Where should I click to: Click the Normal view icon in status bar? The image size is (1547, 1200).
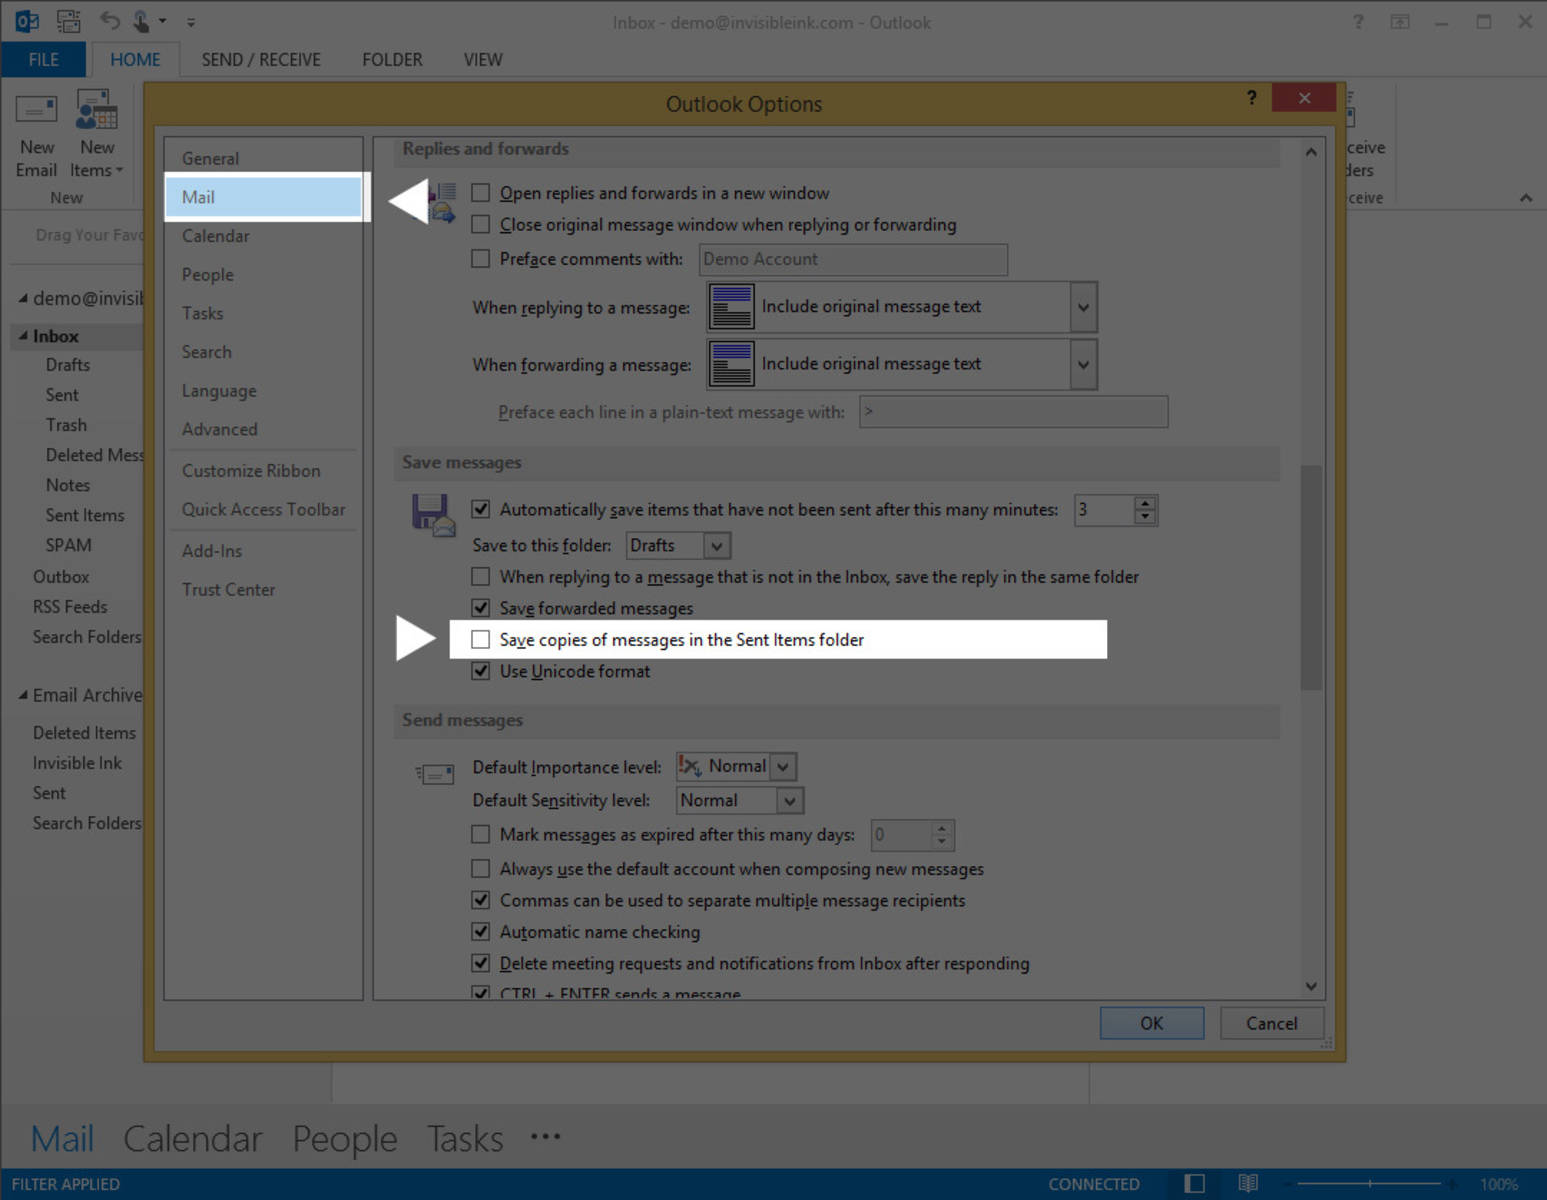click(1195, 1184)
